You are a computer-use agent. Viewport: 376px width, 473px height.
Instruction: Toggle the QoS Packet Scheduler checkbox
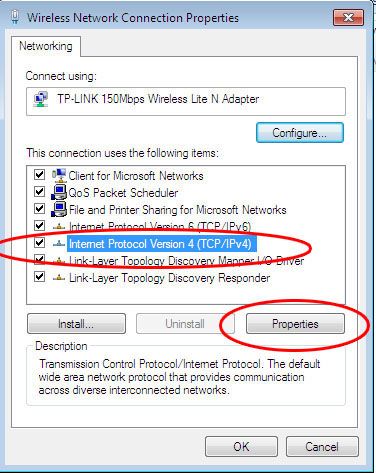(x=39, y=191)
